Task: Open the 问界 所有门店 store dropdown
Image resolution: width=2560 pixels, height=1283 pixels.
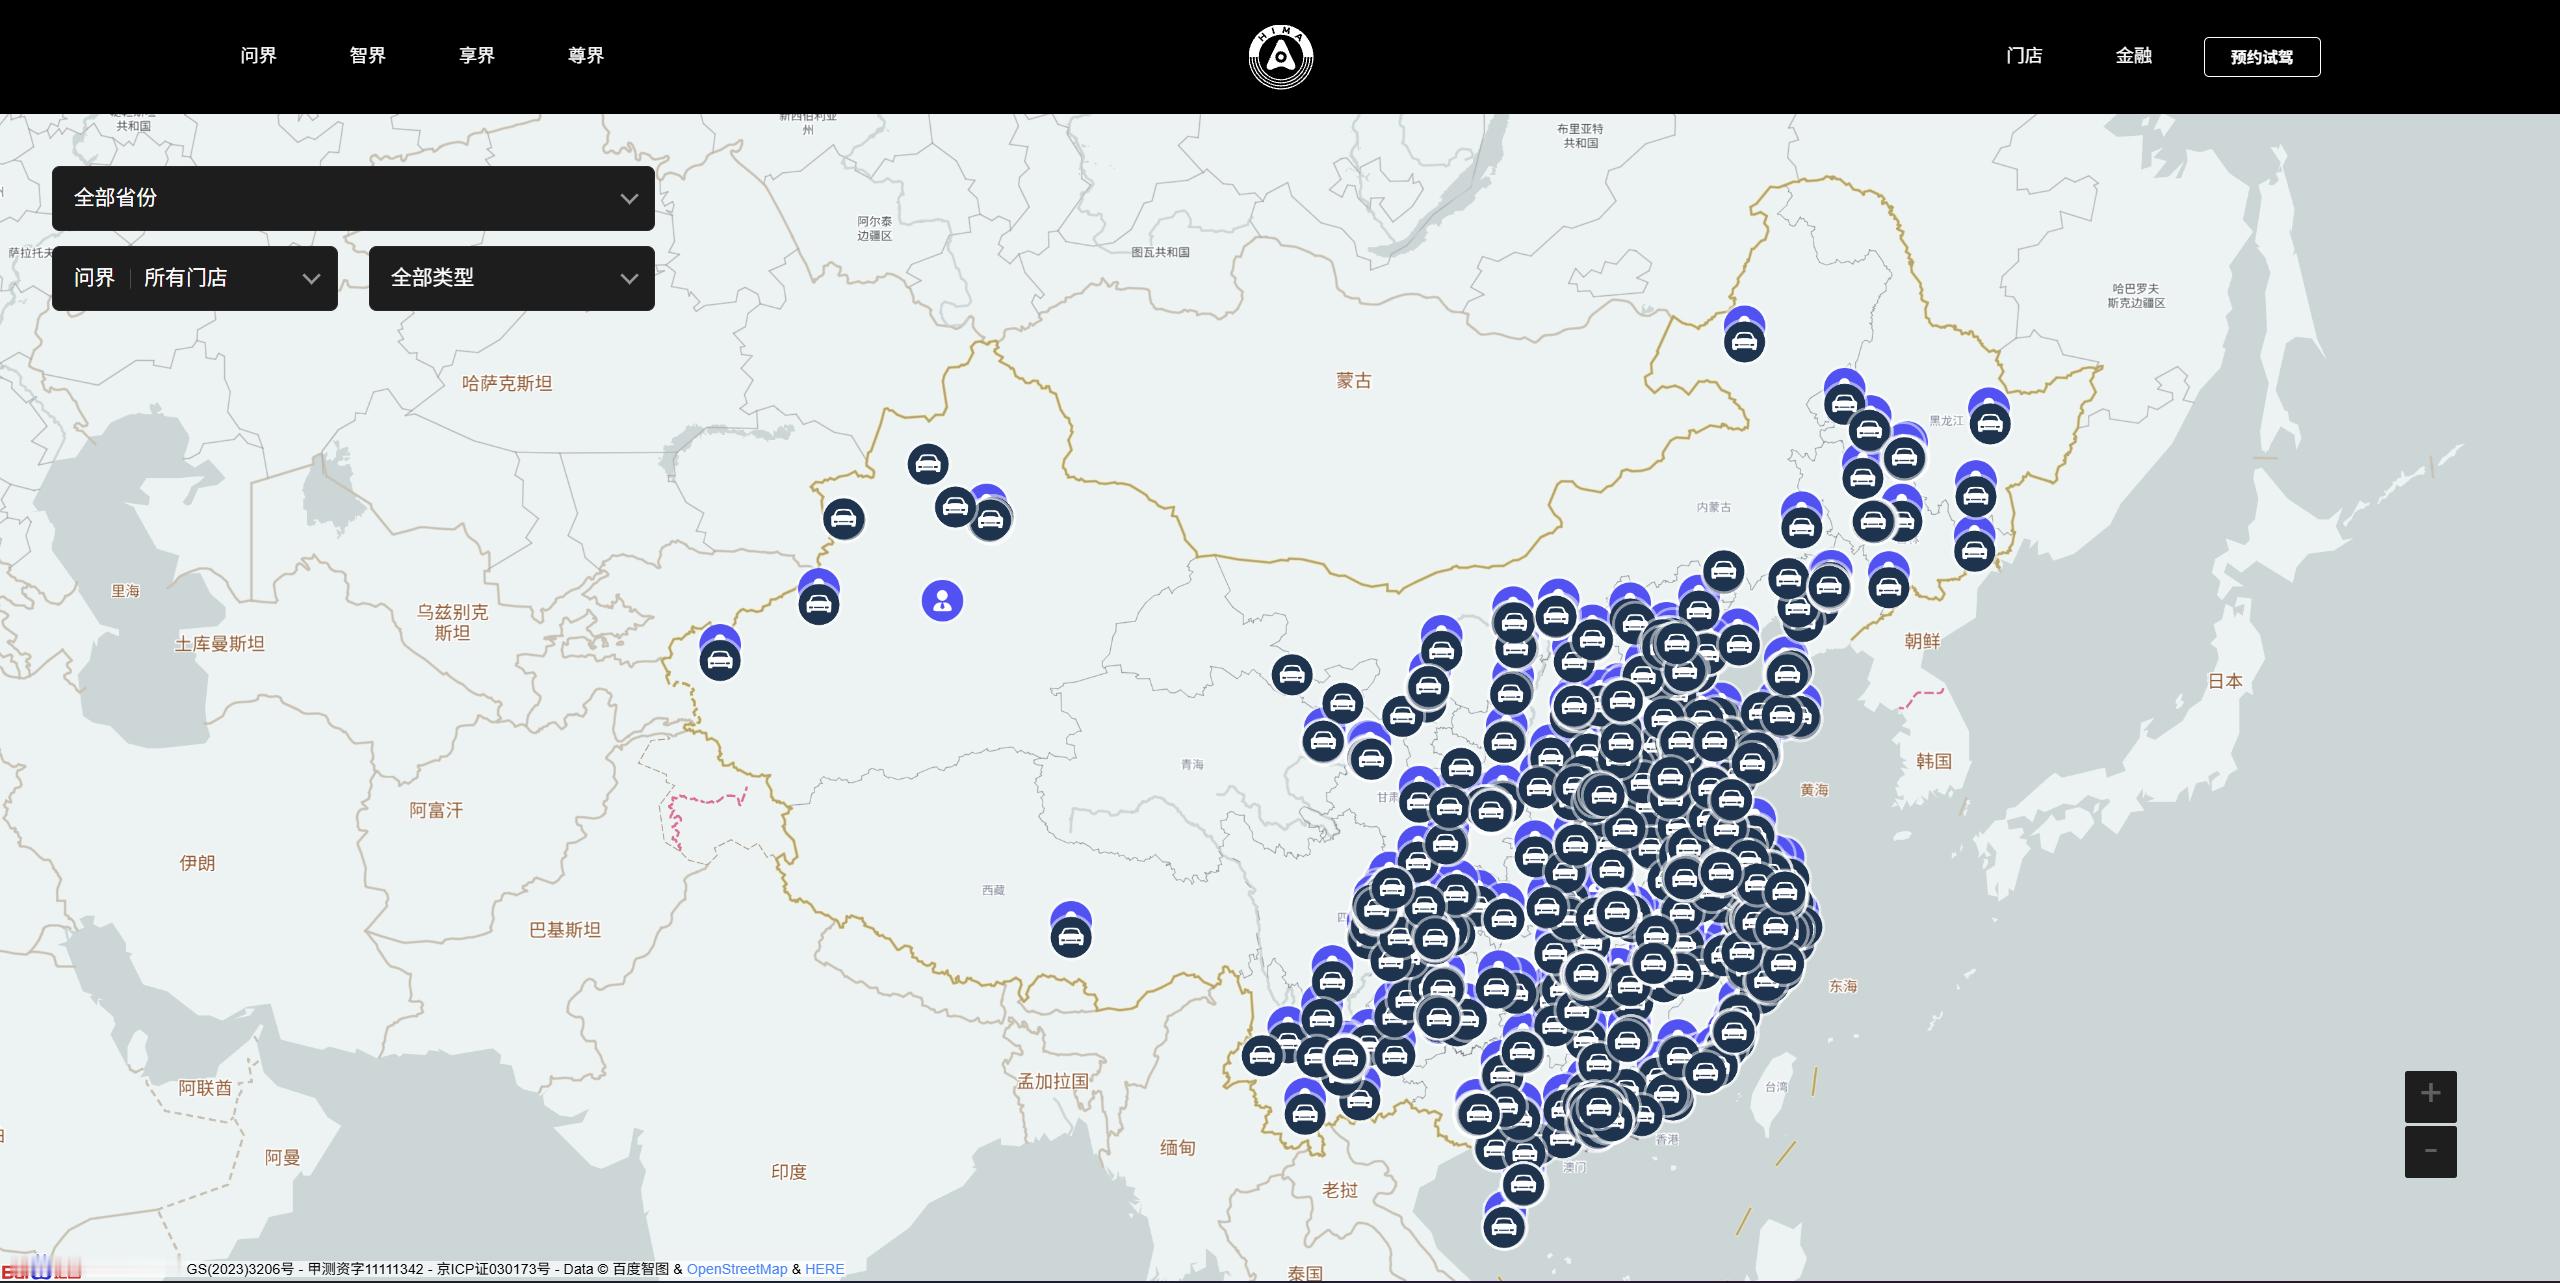Action: click(195, 278)
